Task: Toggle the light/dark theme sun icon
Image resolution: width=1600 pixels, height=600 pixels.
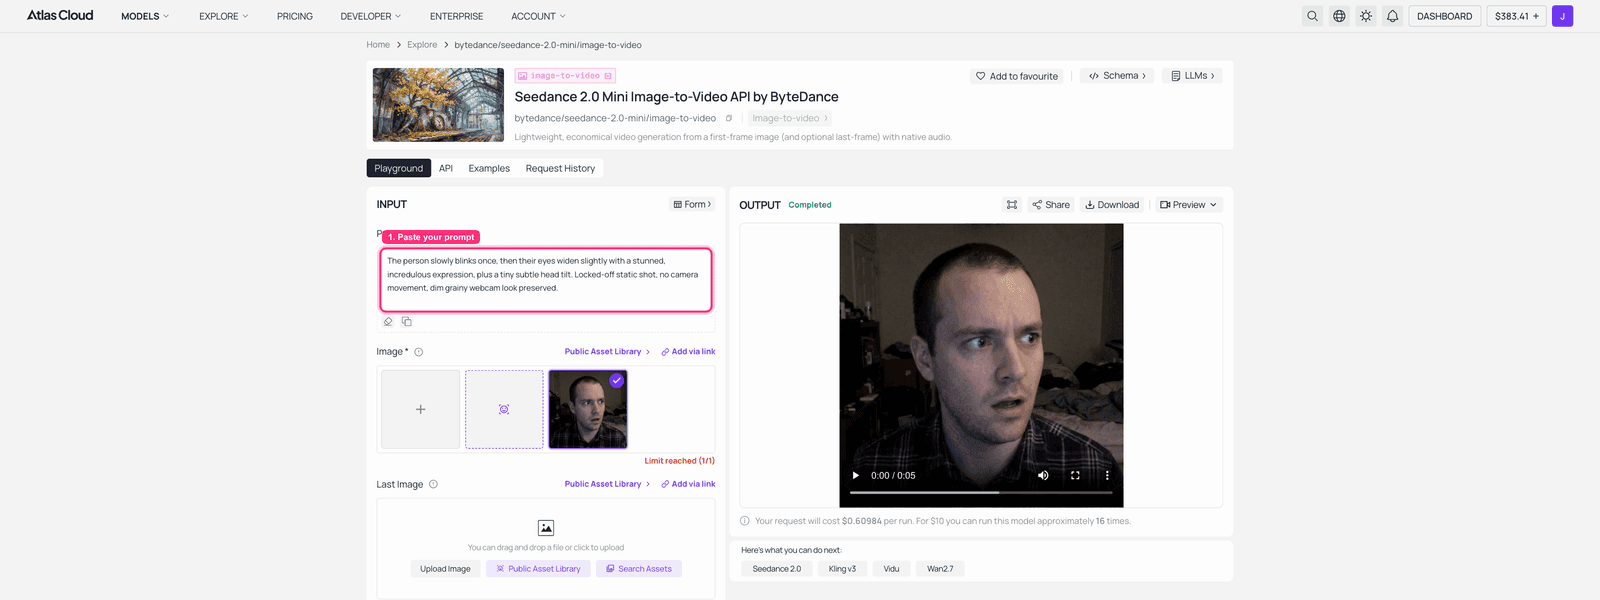Action: pos(1366,16)
